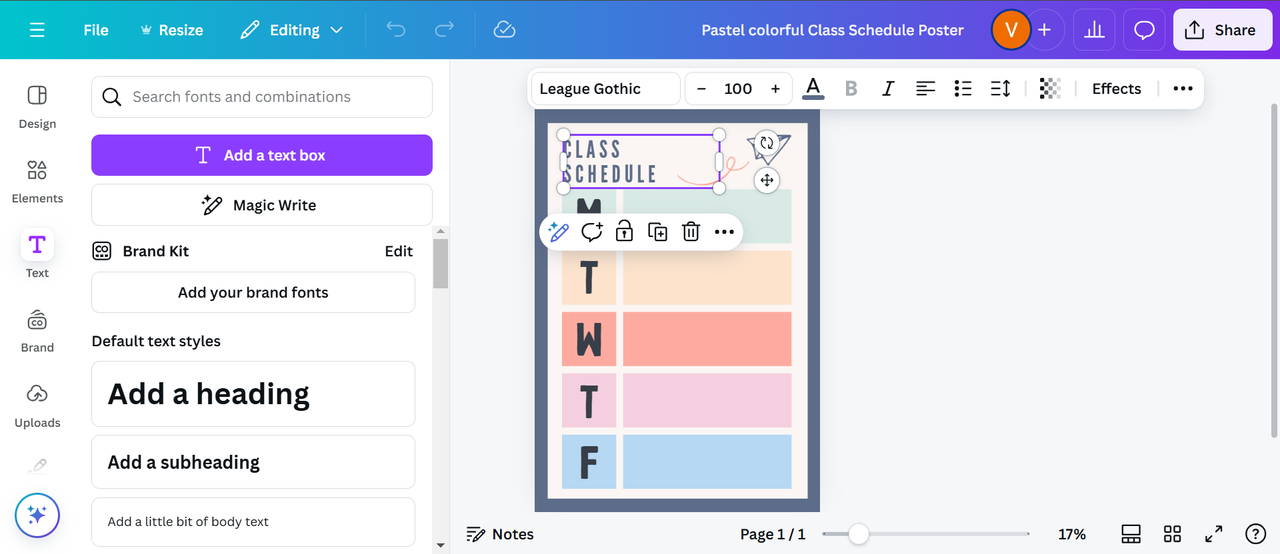Open the Design sidebar tab

(37, 107)
